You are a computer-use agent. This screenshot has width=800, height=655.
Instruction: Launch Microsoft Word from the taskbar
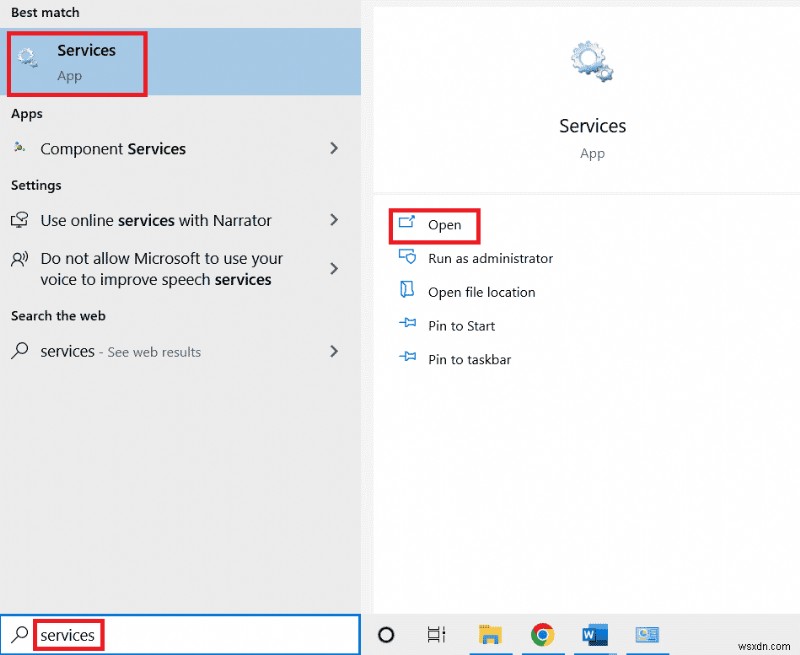click(595, 635)
